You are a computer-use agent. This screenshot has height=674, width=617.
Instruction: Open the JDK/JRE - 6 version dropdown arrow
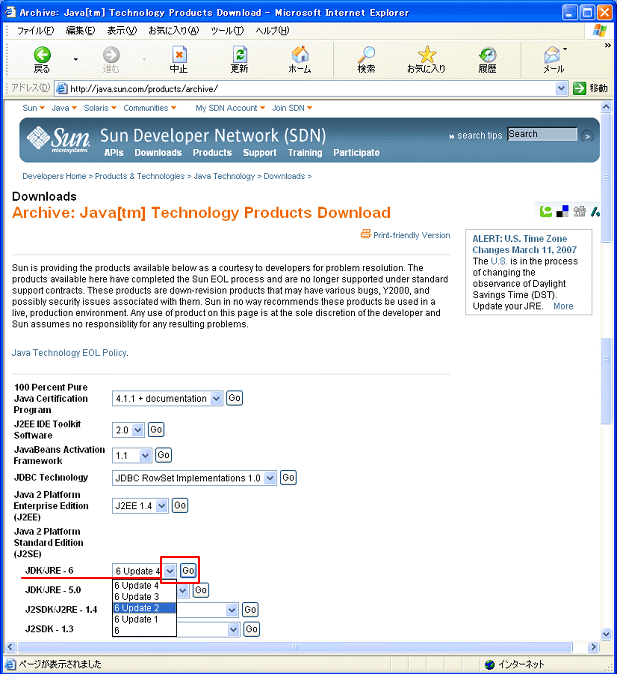(x=170, y=571)
